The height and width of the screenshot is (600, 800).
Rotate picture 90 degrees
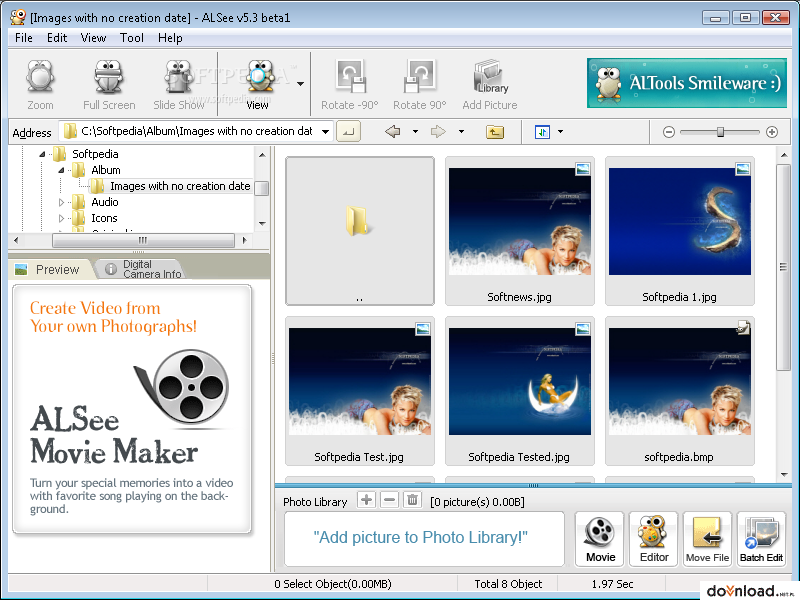tap(419, 85)
